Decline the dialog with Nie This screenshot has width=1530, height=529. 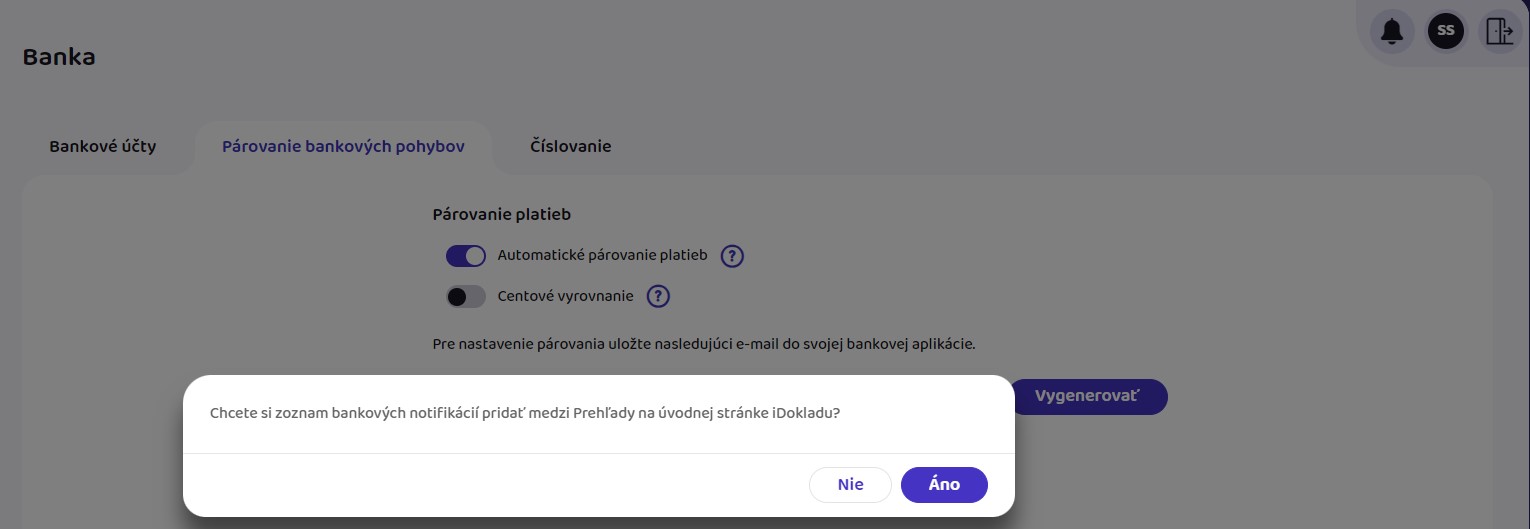pos(850,485)
